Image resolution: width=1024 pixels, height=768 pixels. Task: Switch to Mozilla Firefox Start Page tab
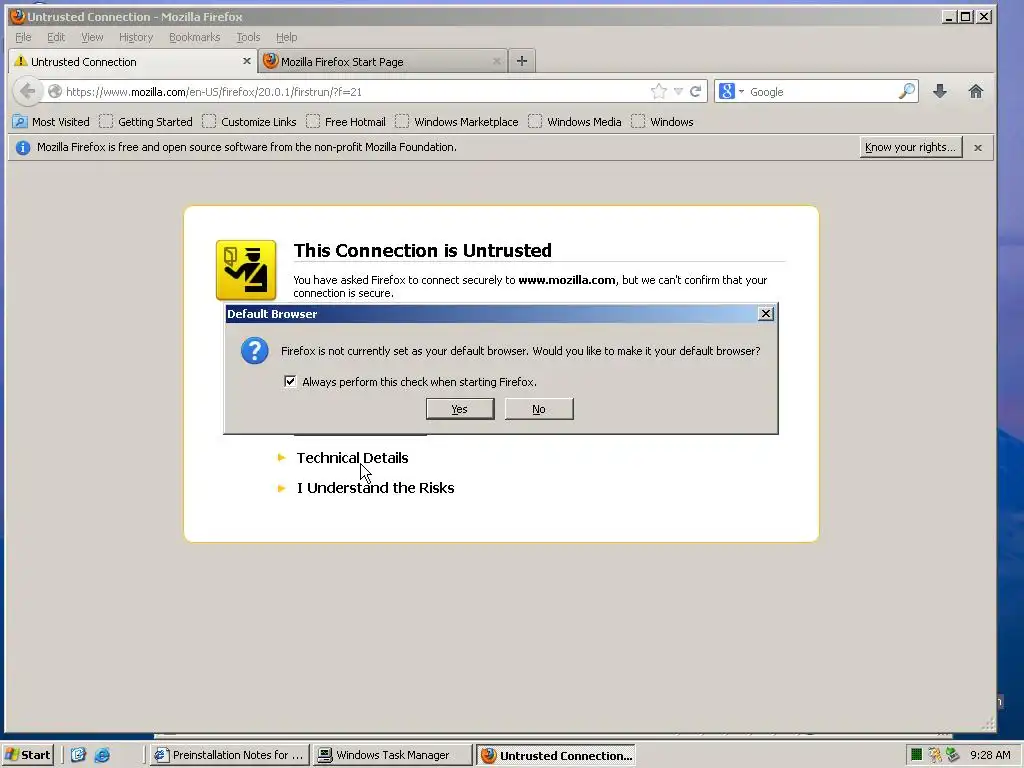point(382,61)
